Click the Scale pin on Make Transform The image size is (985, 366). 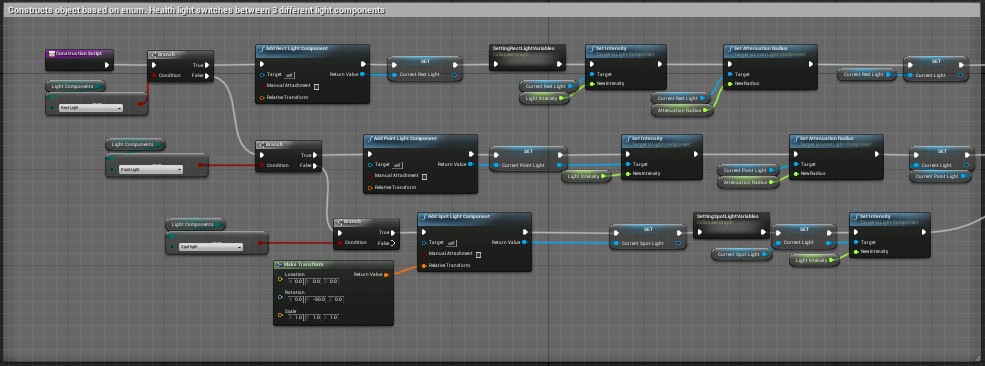(x=280, y=315)
